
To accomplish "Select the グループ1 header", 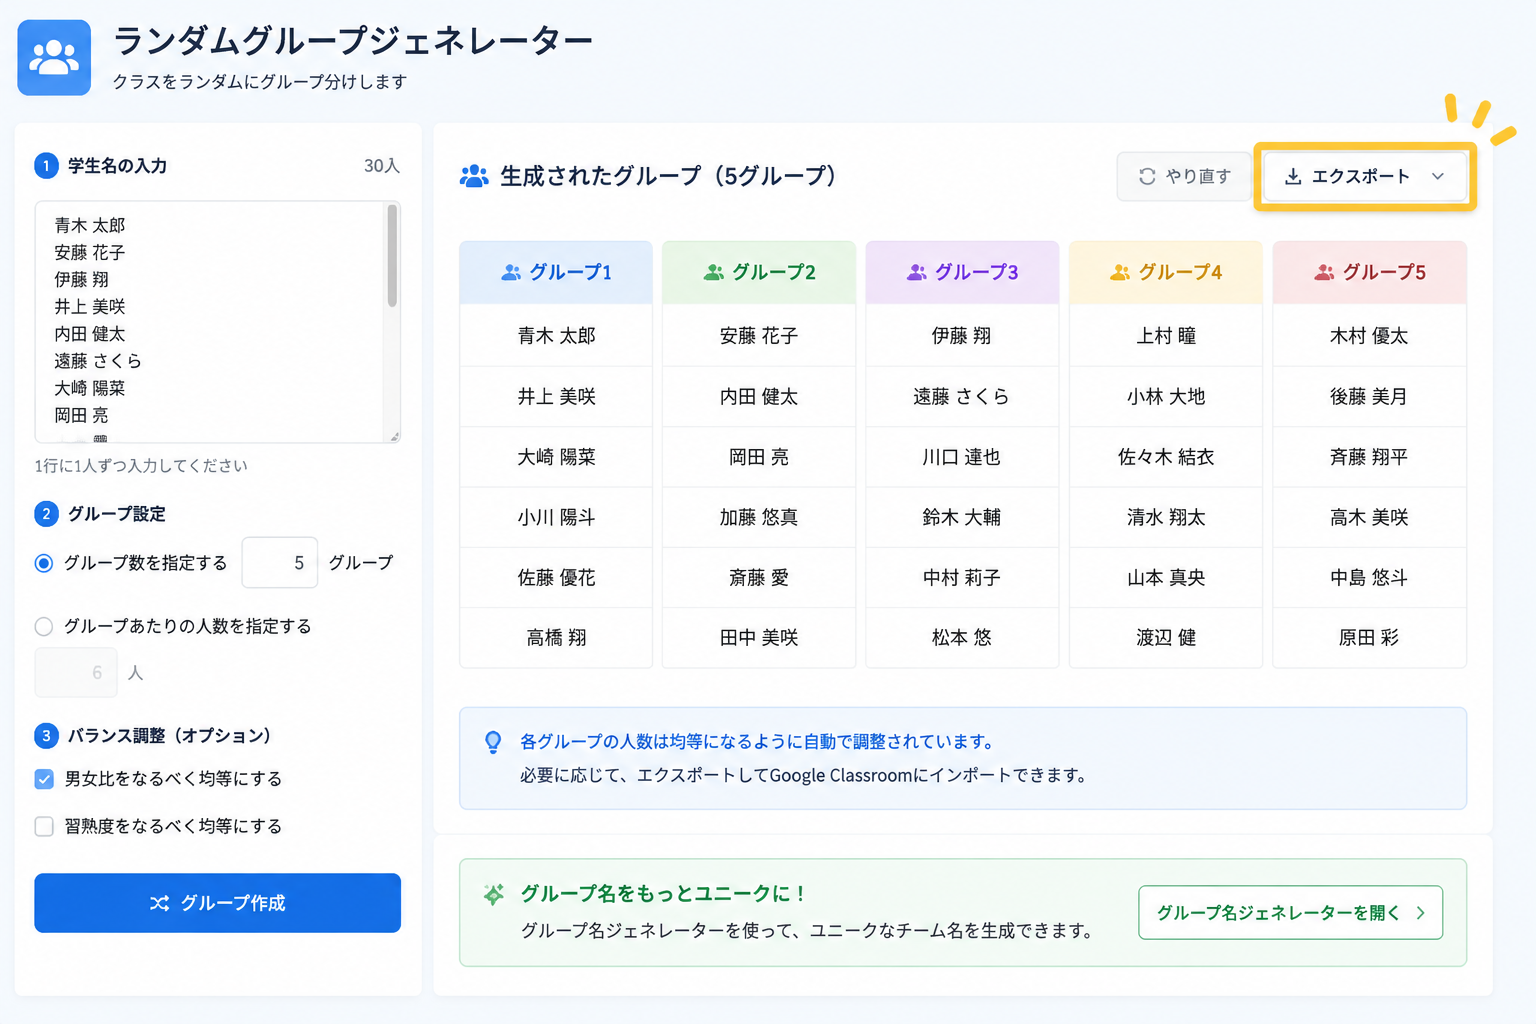I will pos(556,272).
